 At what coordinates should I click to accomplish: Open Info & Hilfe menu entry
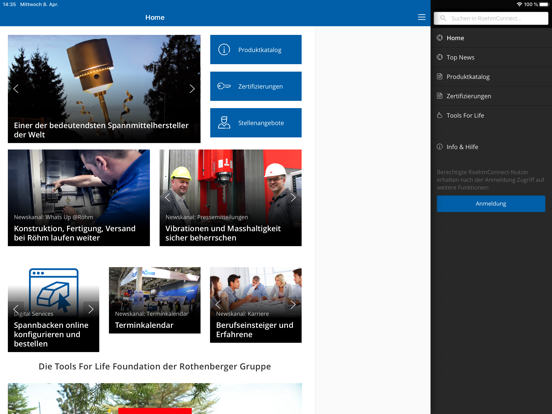click(x=491, y=147)
